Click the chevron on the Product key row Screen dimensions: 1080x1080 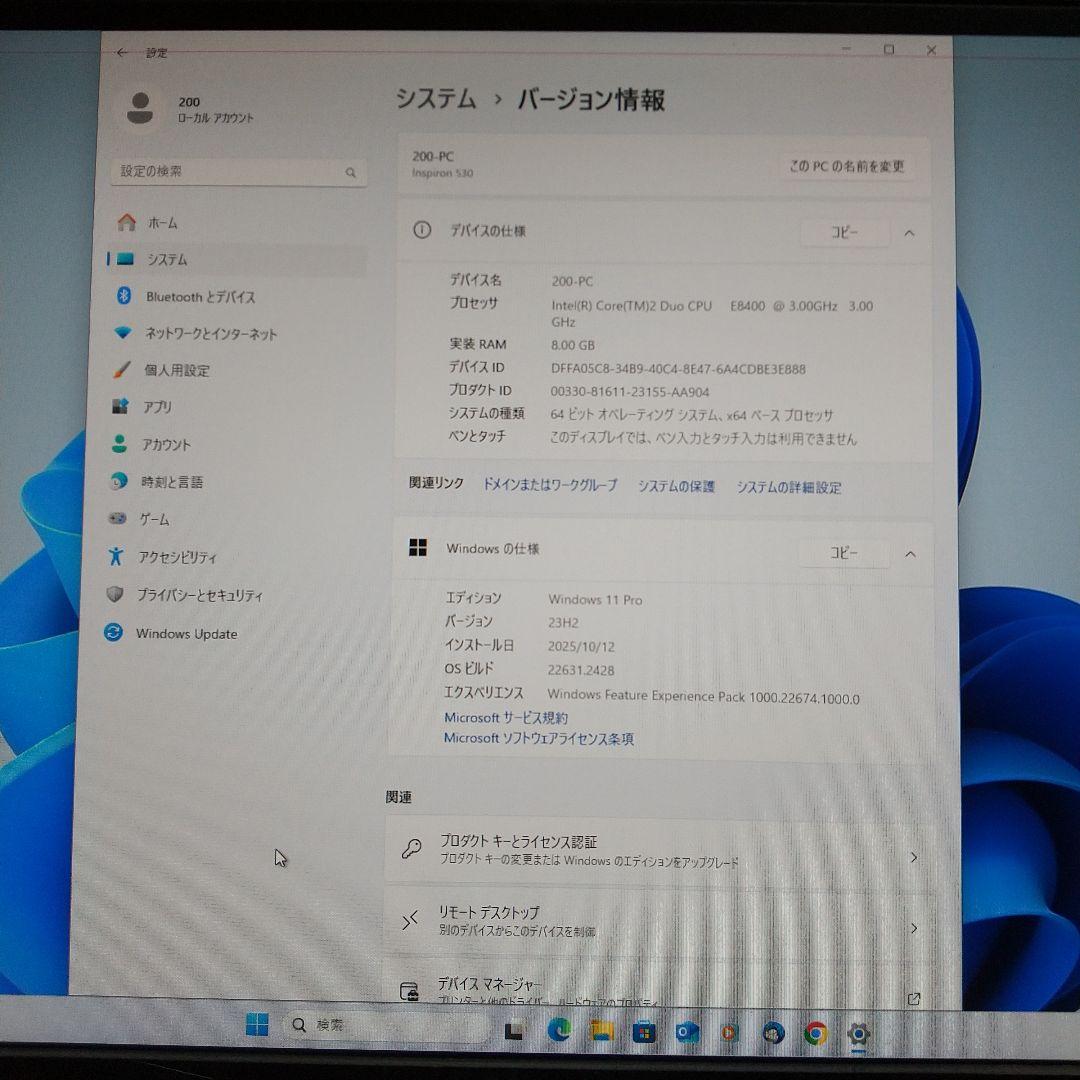pos(914,857)
